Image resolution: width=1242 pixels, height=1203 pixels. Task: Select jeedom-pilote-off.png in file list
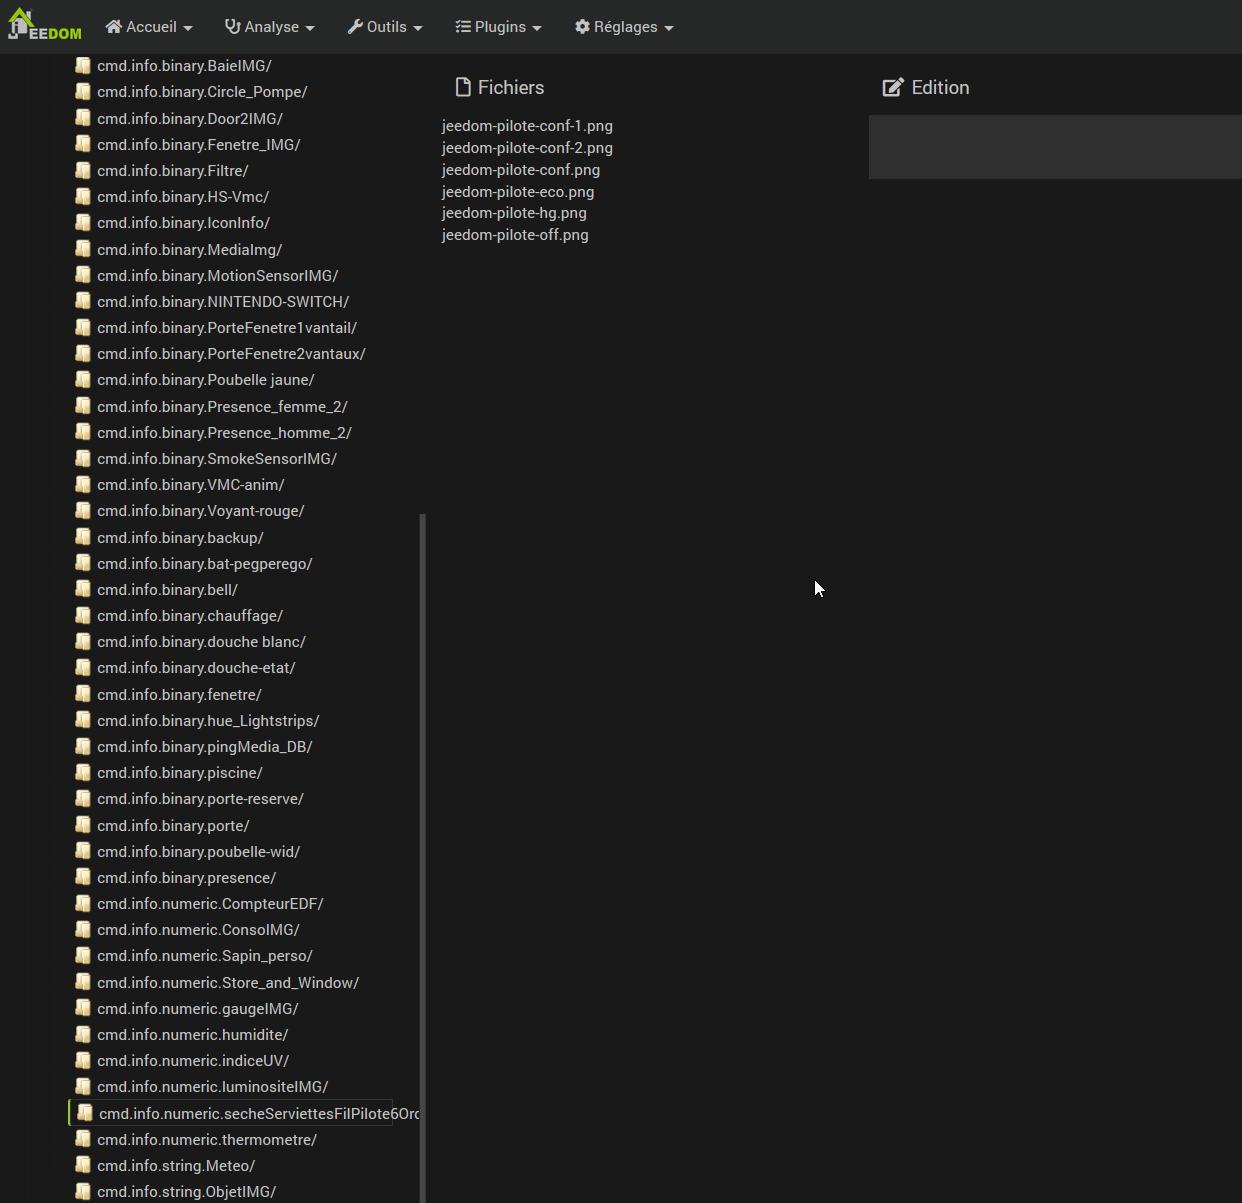click(x=515, y=235)
